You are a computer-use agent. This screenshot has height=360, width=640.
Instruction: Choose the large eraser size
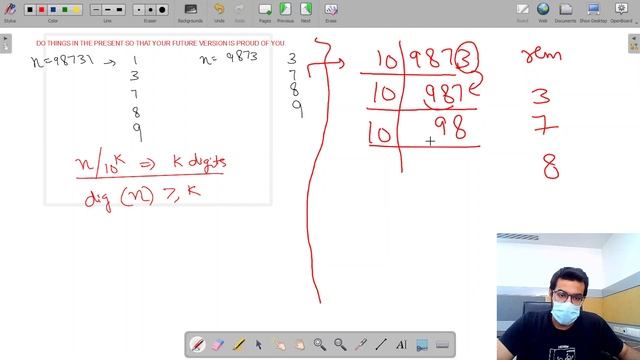pyautogui.click(x=162, y=9)
